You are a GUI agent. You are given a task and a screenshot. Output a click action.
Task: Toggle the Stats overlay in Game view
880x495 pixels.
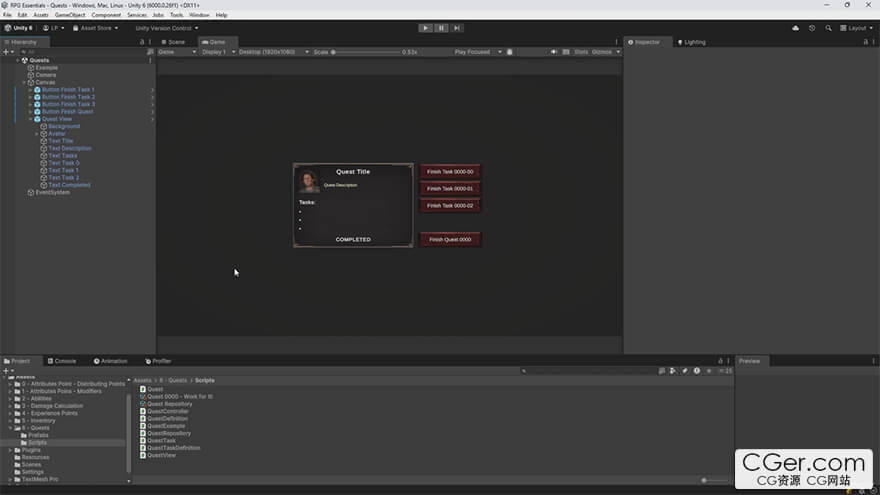[581, 52]
